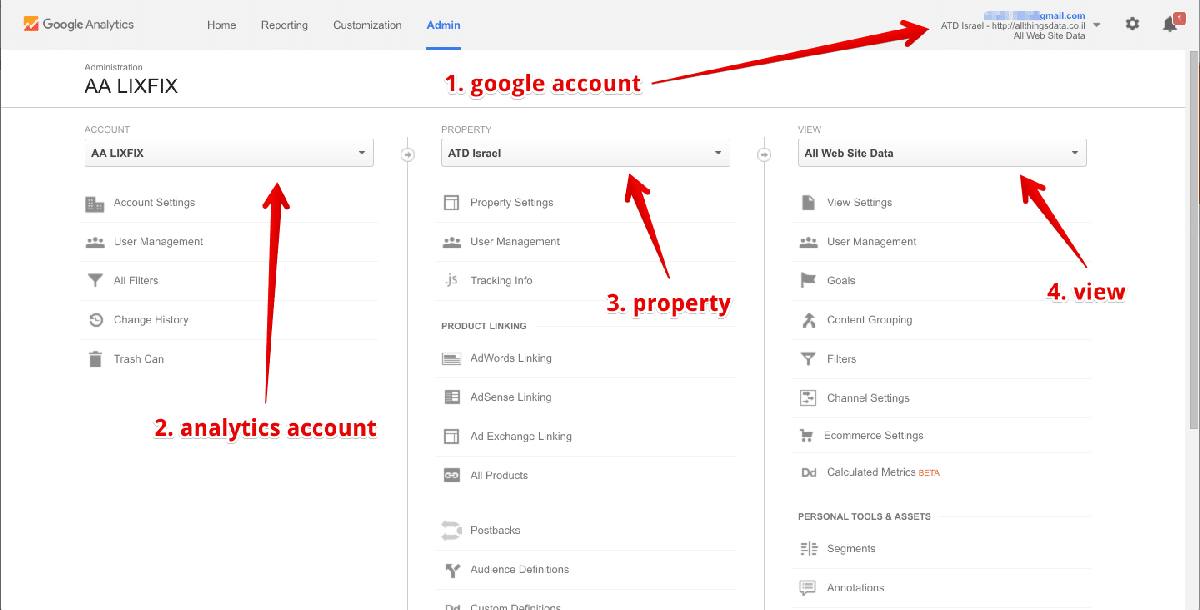Screen dimensions: 1200x610
Task: Click the arrow between Property and View columns
Action: click(764, 154)
